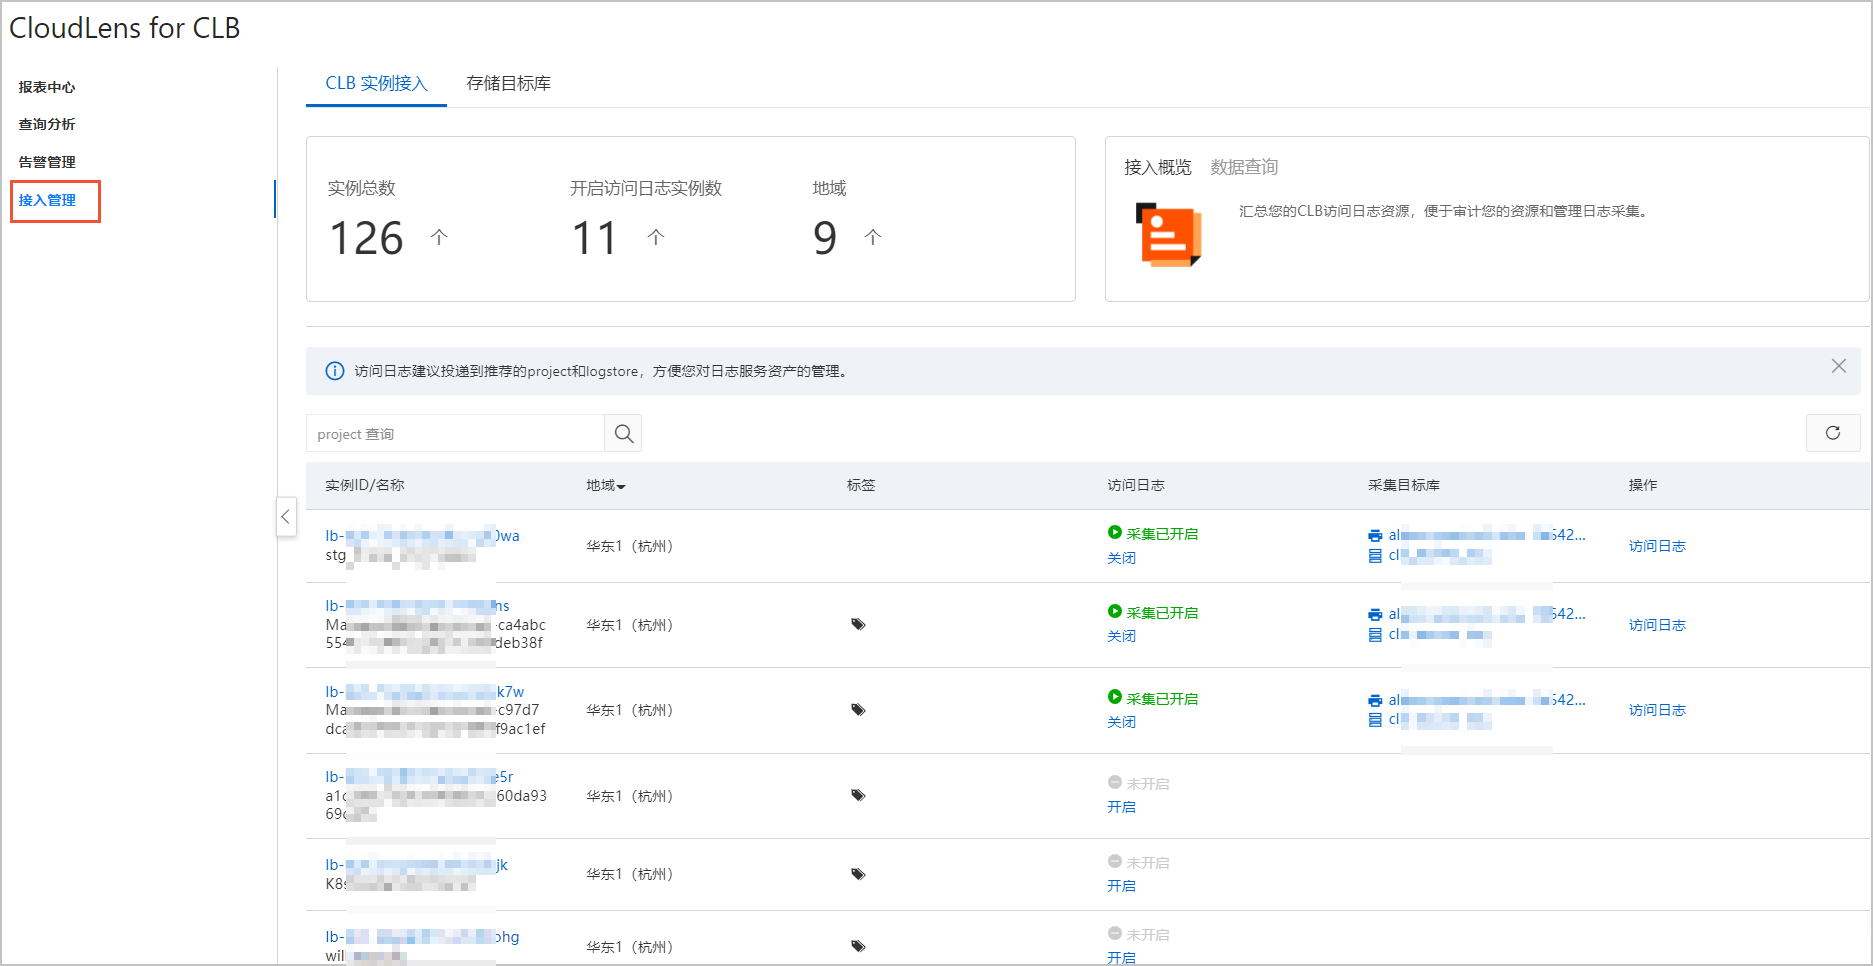Image resolution: width=1873 pixels, height=966 pixels.
Task: Select the 接入概览 tab
Action: coord(1157,167)
